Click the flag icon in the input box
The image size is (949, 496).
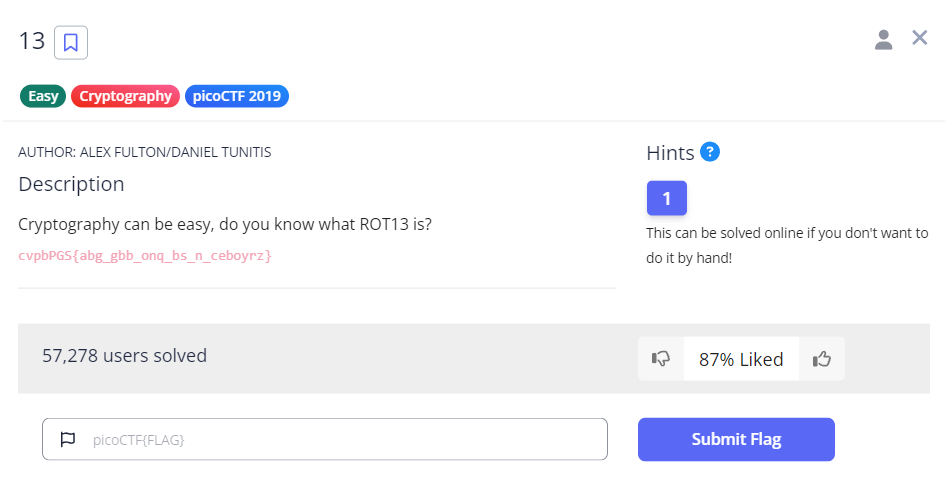68,439
